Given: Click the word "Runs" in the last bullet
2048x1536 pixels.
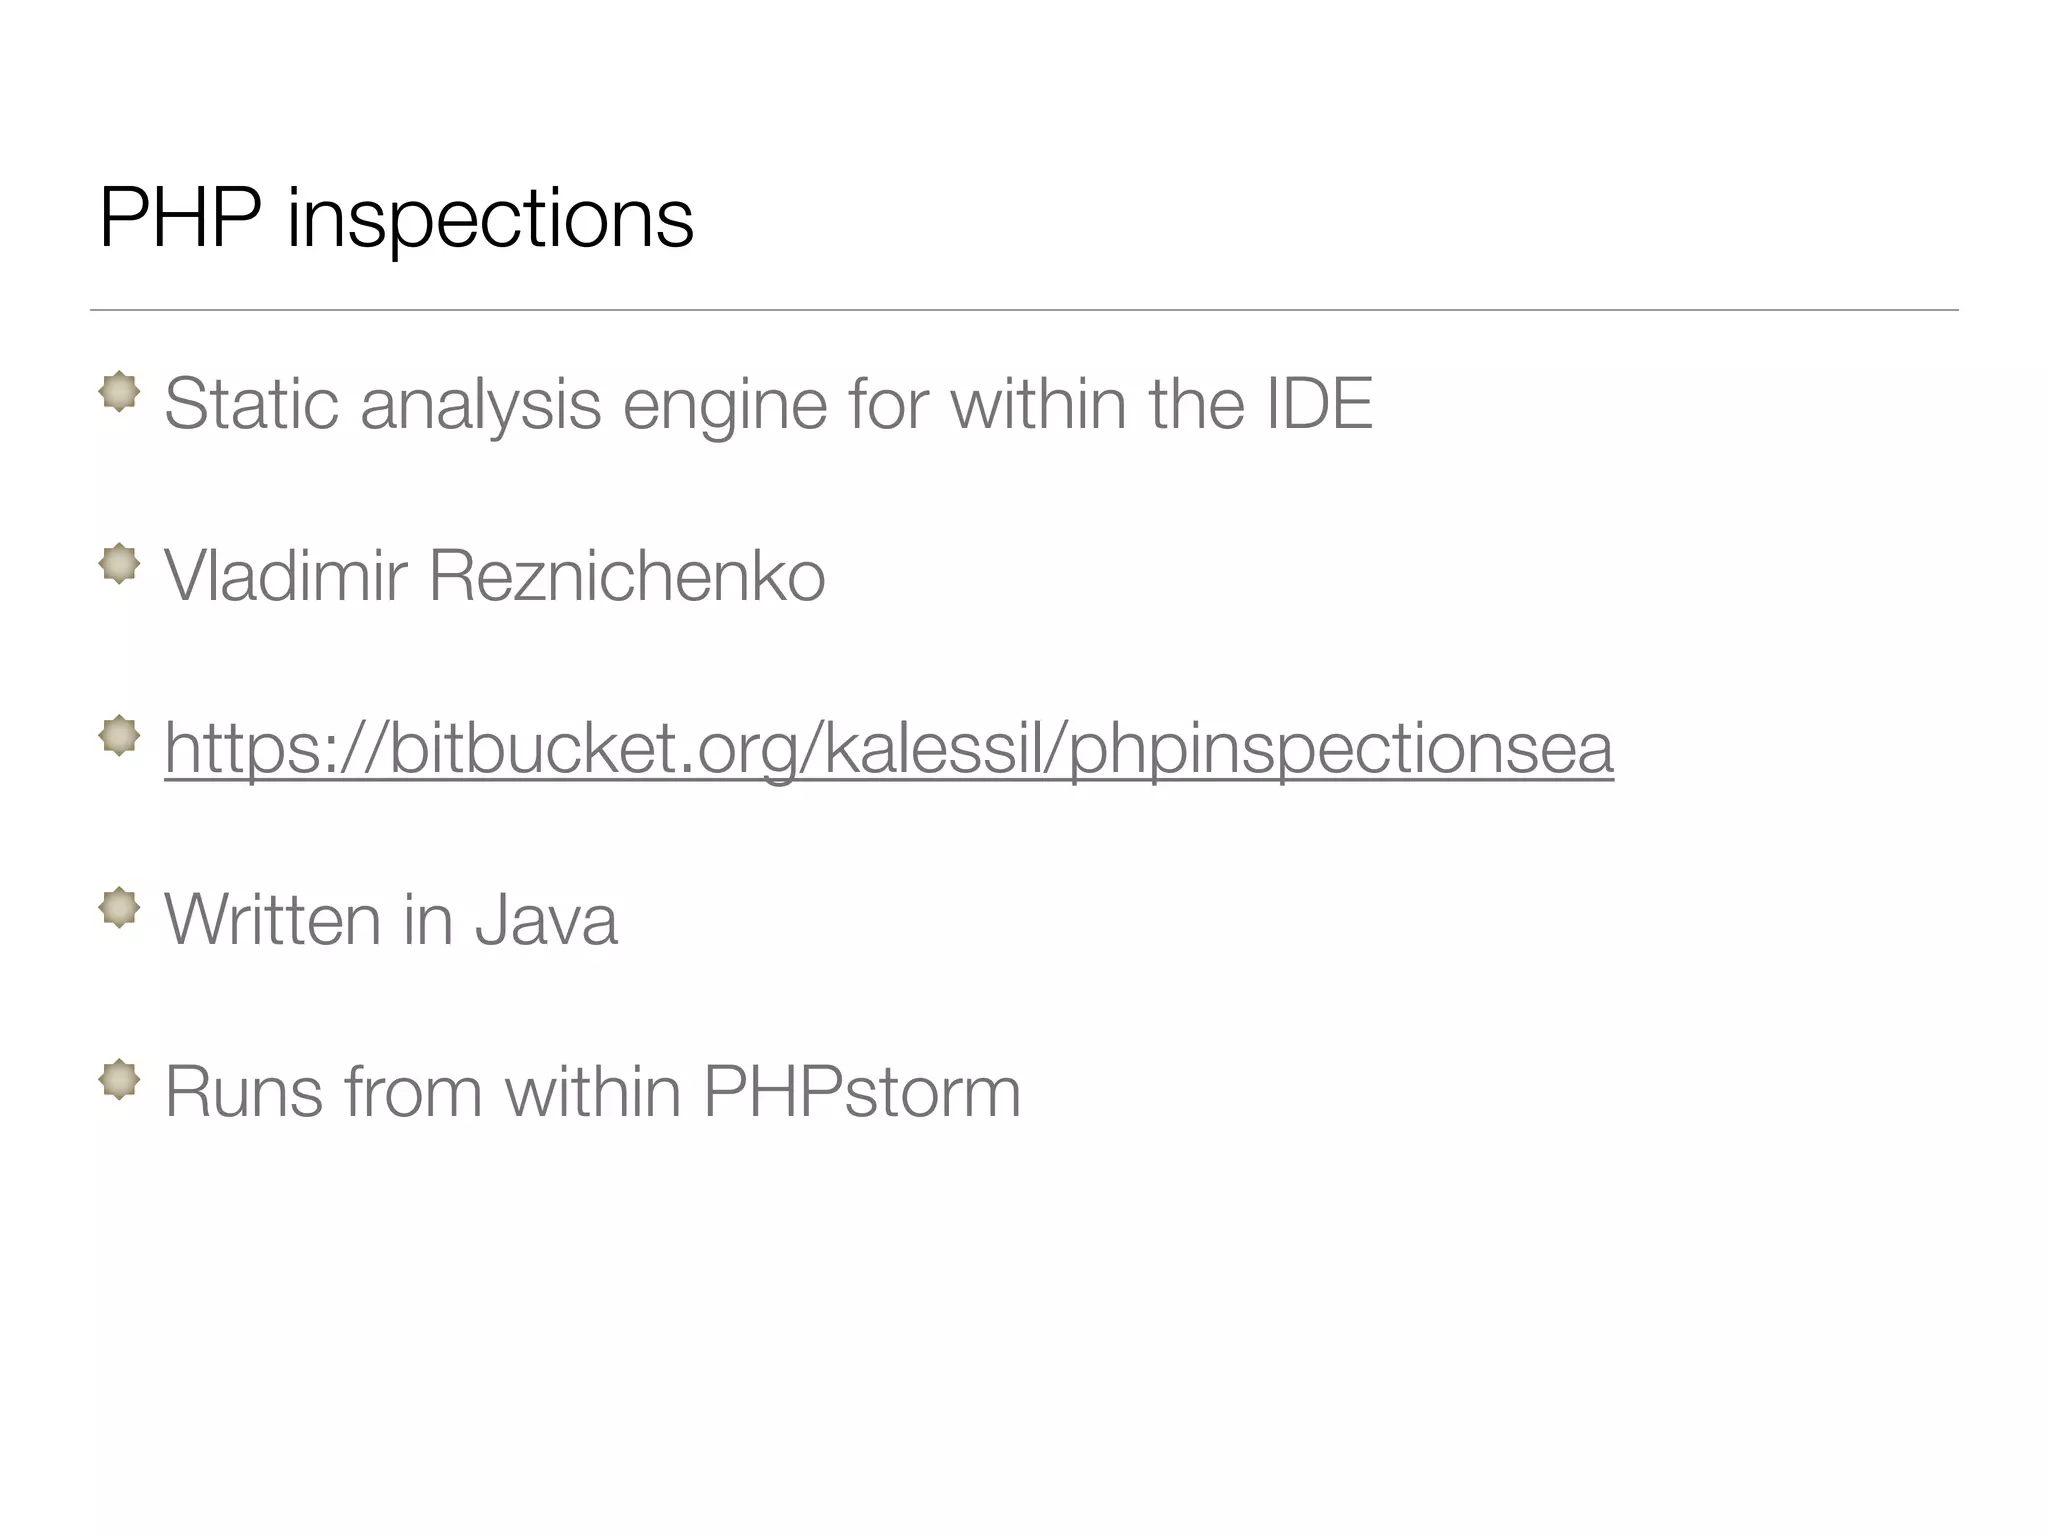Looking at the screenshot, I should tap(243, 1092).
